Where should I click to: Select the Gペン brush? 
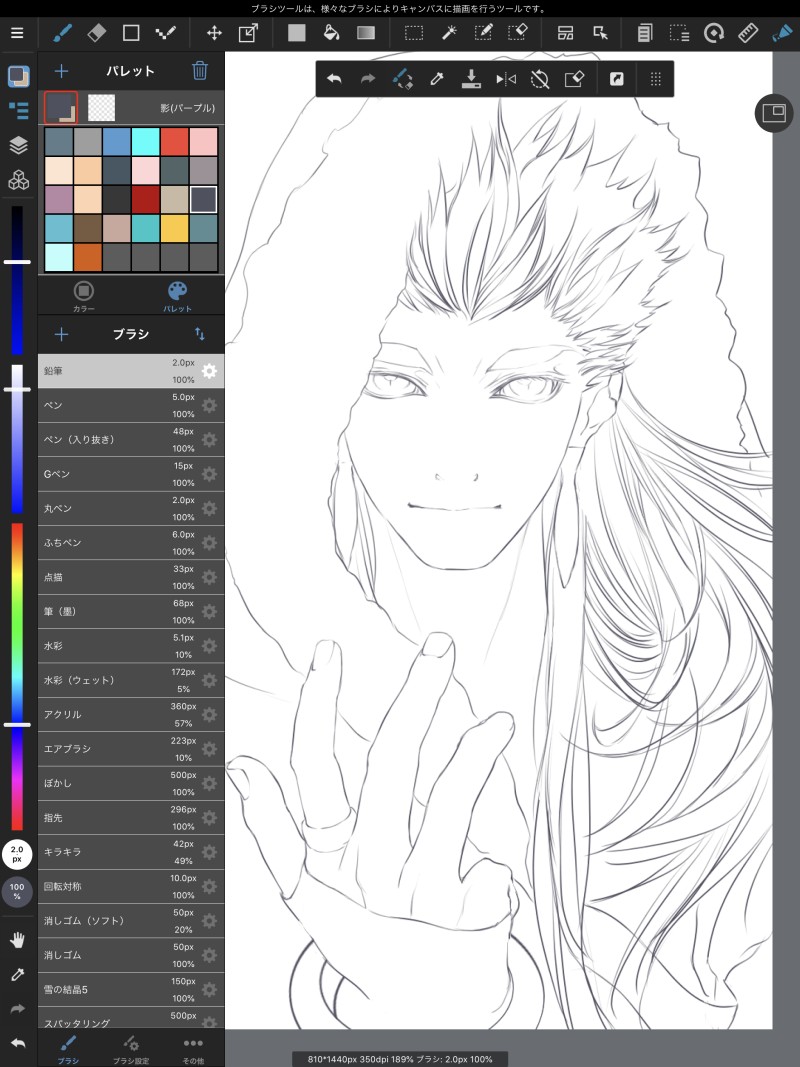(x=131, y=474)
